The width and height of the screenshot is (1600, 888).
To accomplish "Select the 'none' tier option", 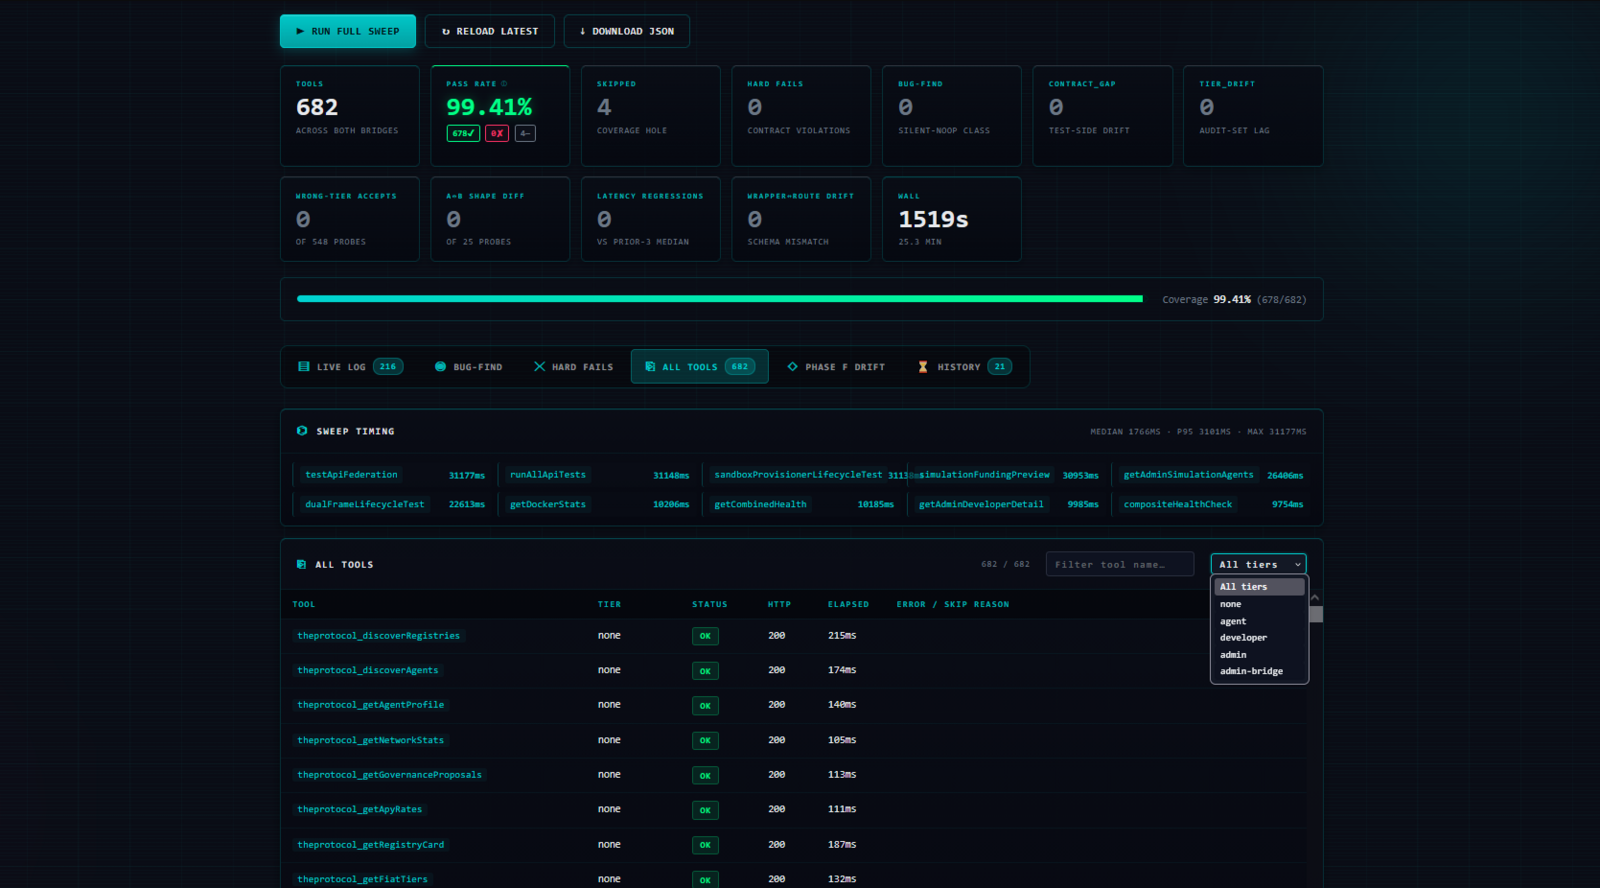I will [1259, 604].
